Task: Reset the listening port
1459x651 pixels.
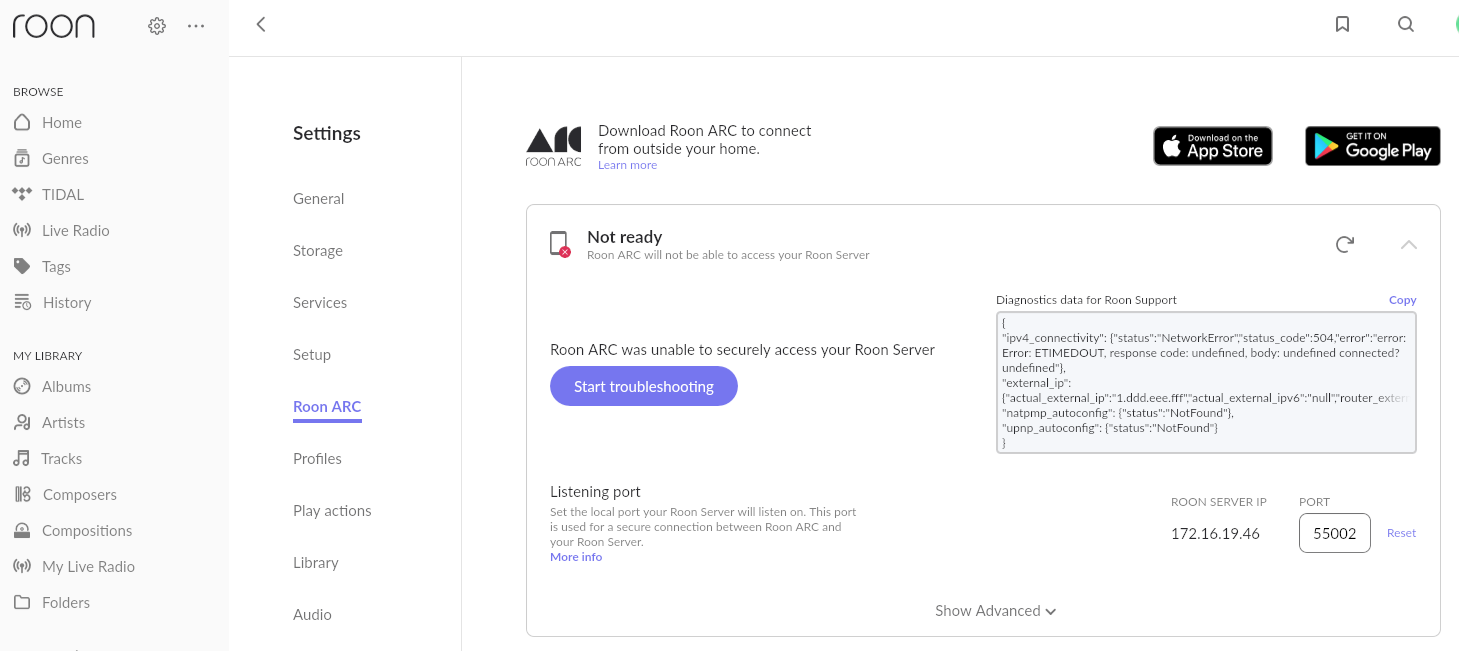Action: (1401, 533)
